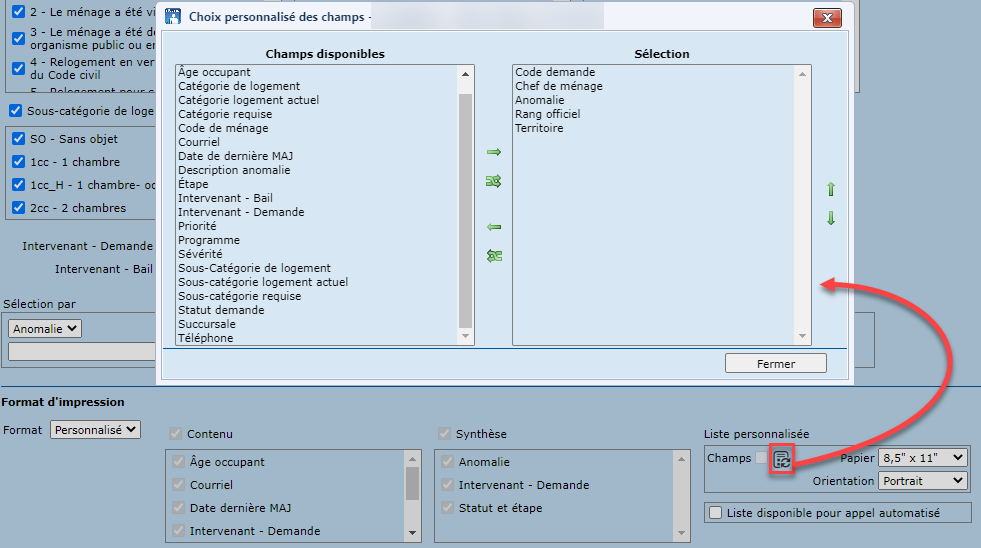Close the Choix personnalisé des champs dialog

pyautogui.click(x=826, y=17)
